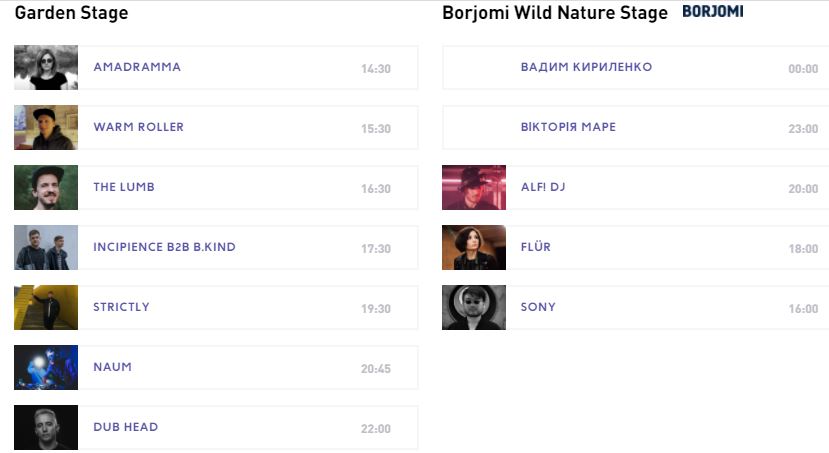Open ALFI DJ's artist photo
Image resolution: width=829 pixels, height=453 pixels.
[x=474, y=188]
